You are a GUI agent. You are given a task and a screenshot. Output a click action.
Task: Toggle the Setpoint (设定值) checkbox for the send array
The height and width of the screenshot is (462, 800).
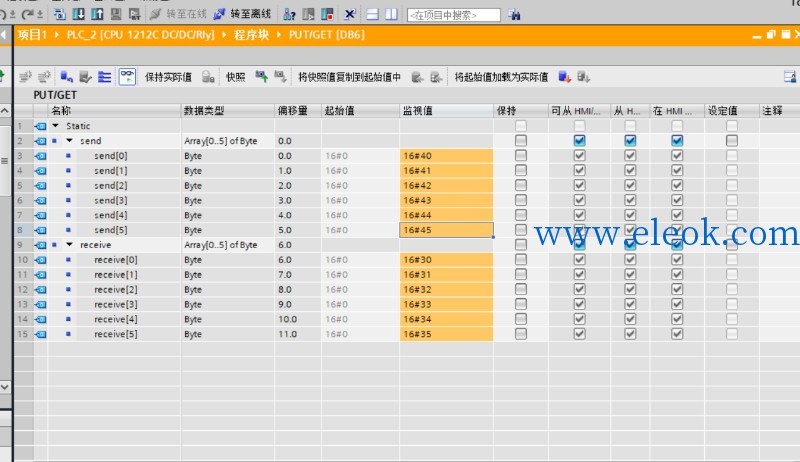[732, 141]
